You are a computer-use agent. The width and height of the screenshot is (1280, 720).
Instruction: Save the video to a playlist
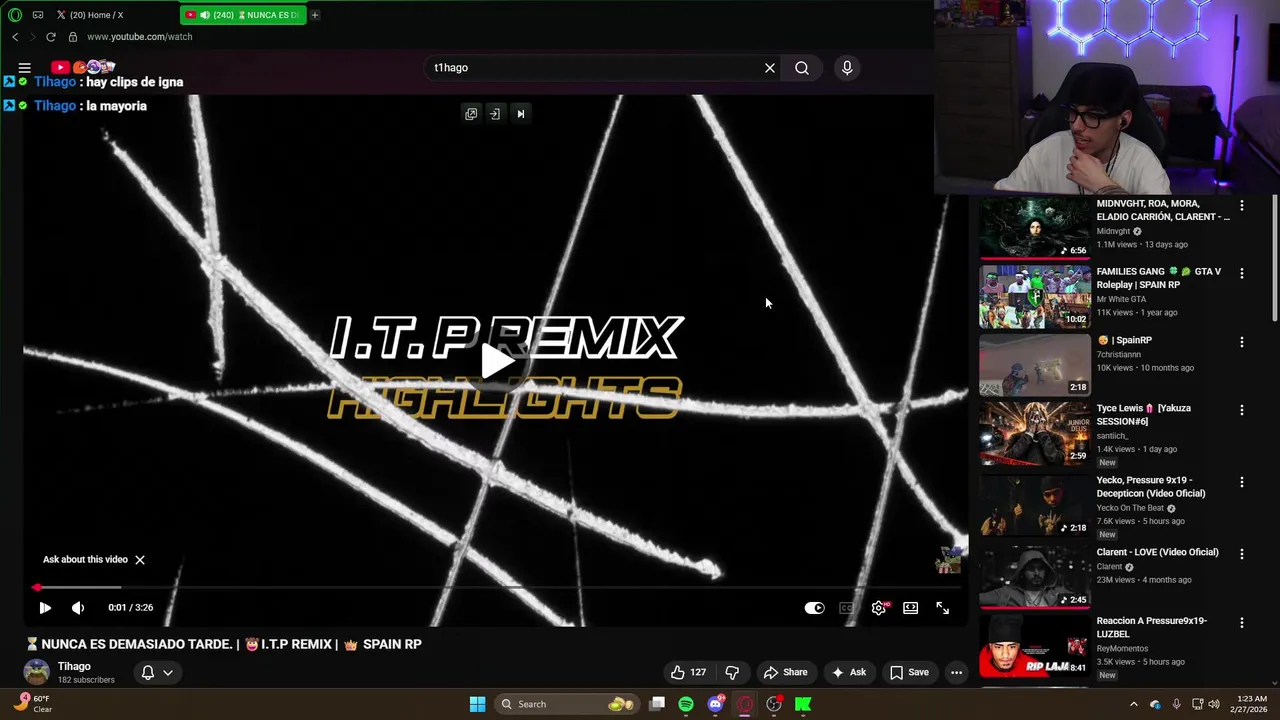pyautogui.click(x=909, y=673)
